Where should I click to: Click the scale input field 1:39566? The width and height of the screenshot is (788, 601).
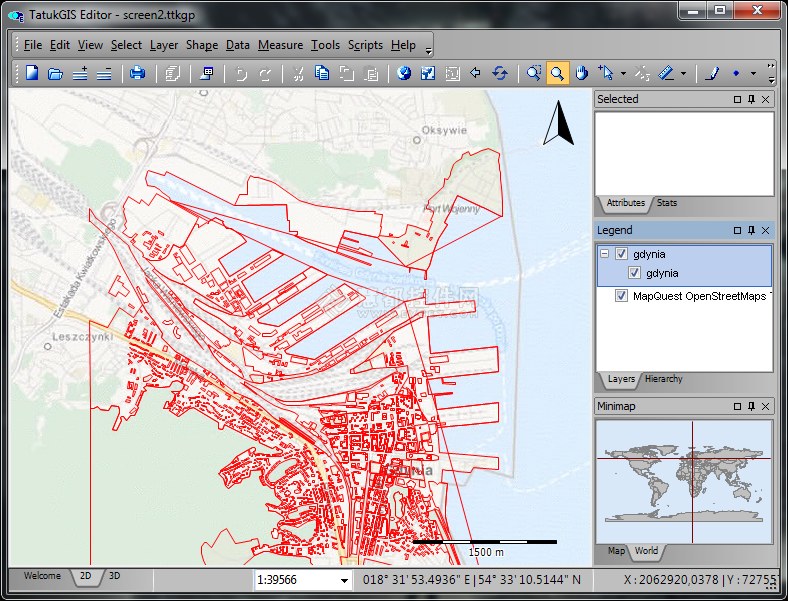click(297, 580)
